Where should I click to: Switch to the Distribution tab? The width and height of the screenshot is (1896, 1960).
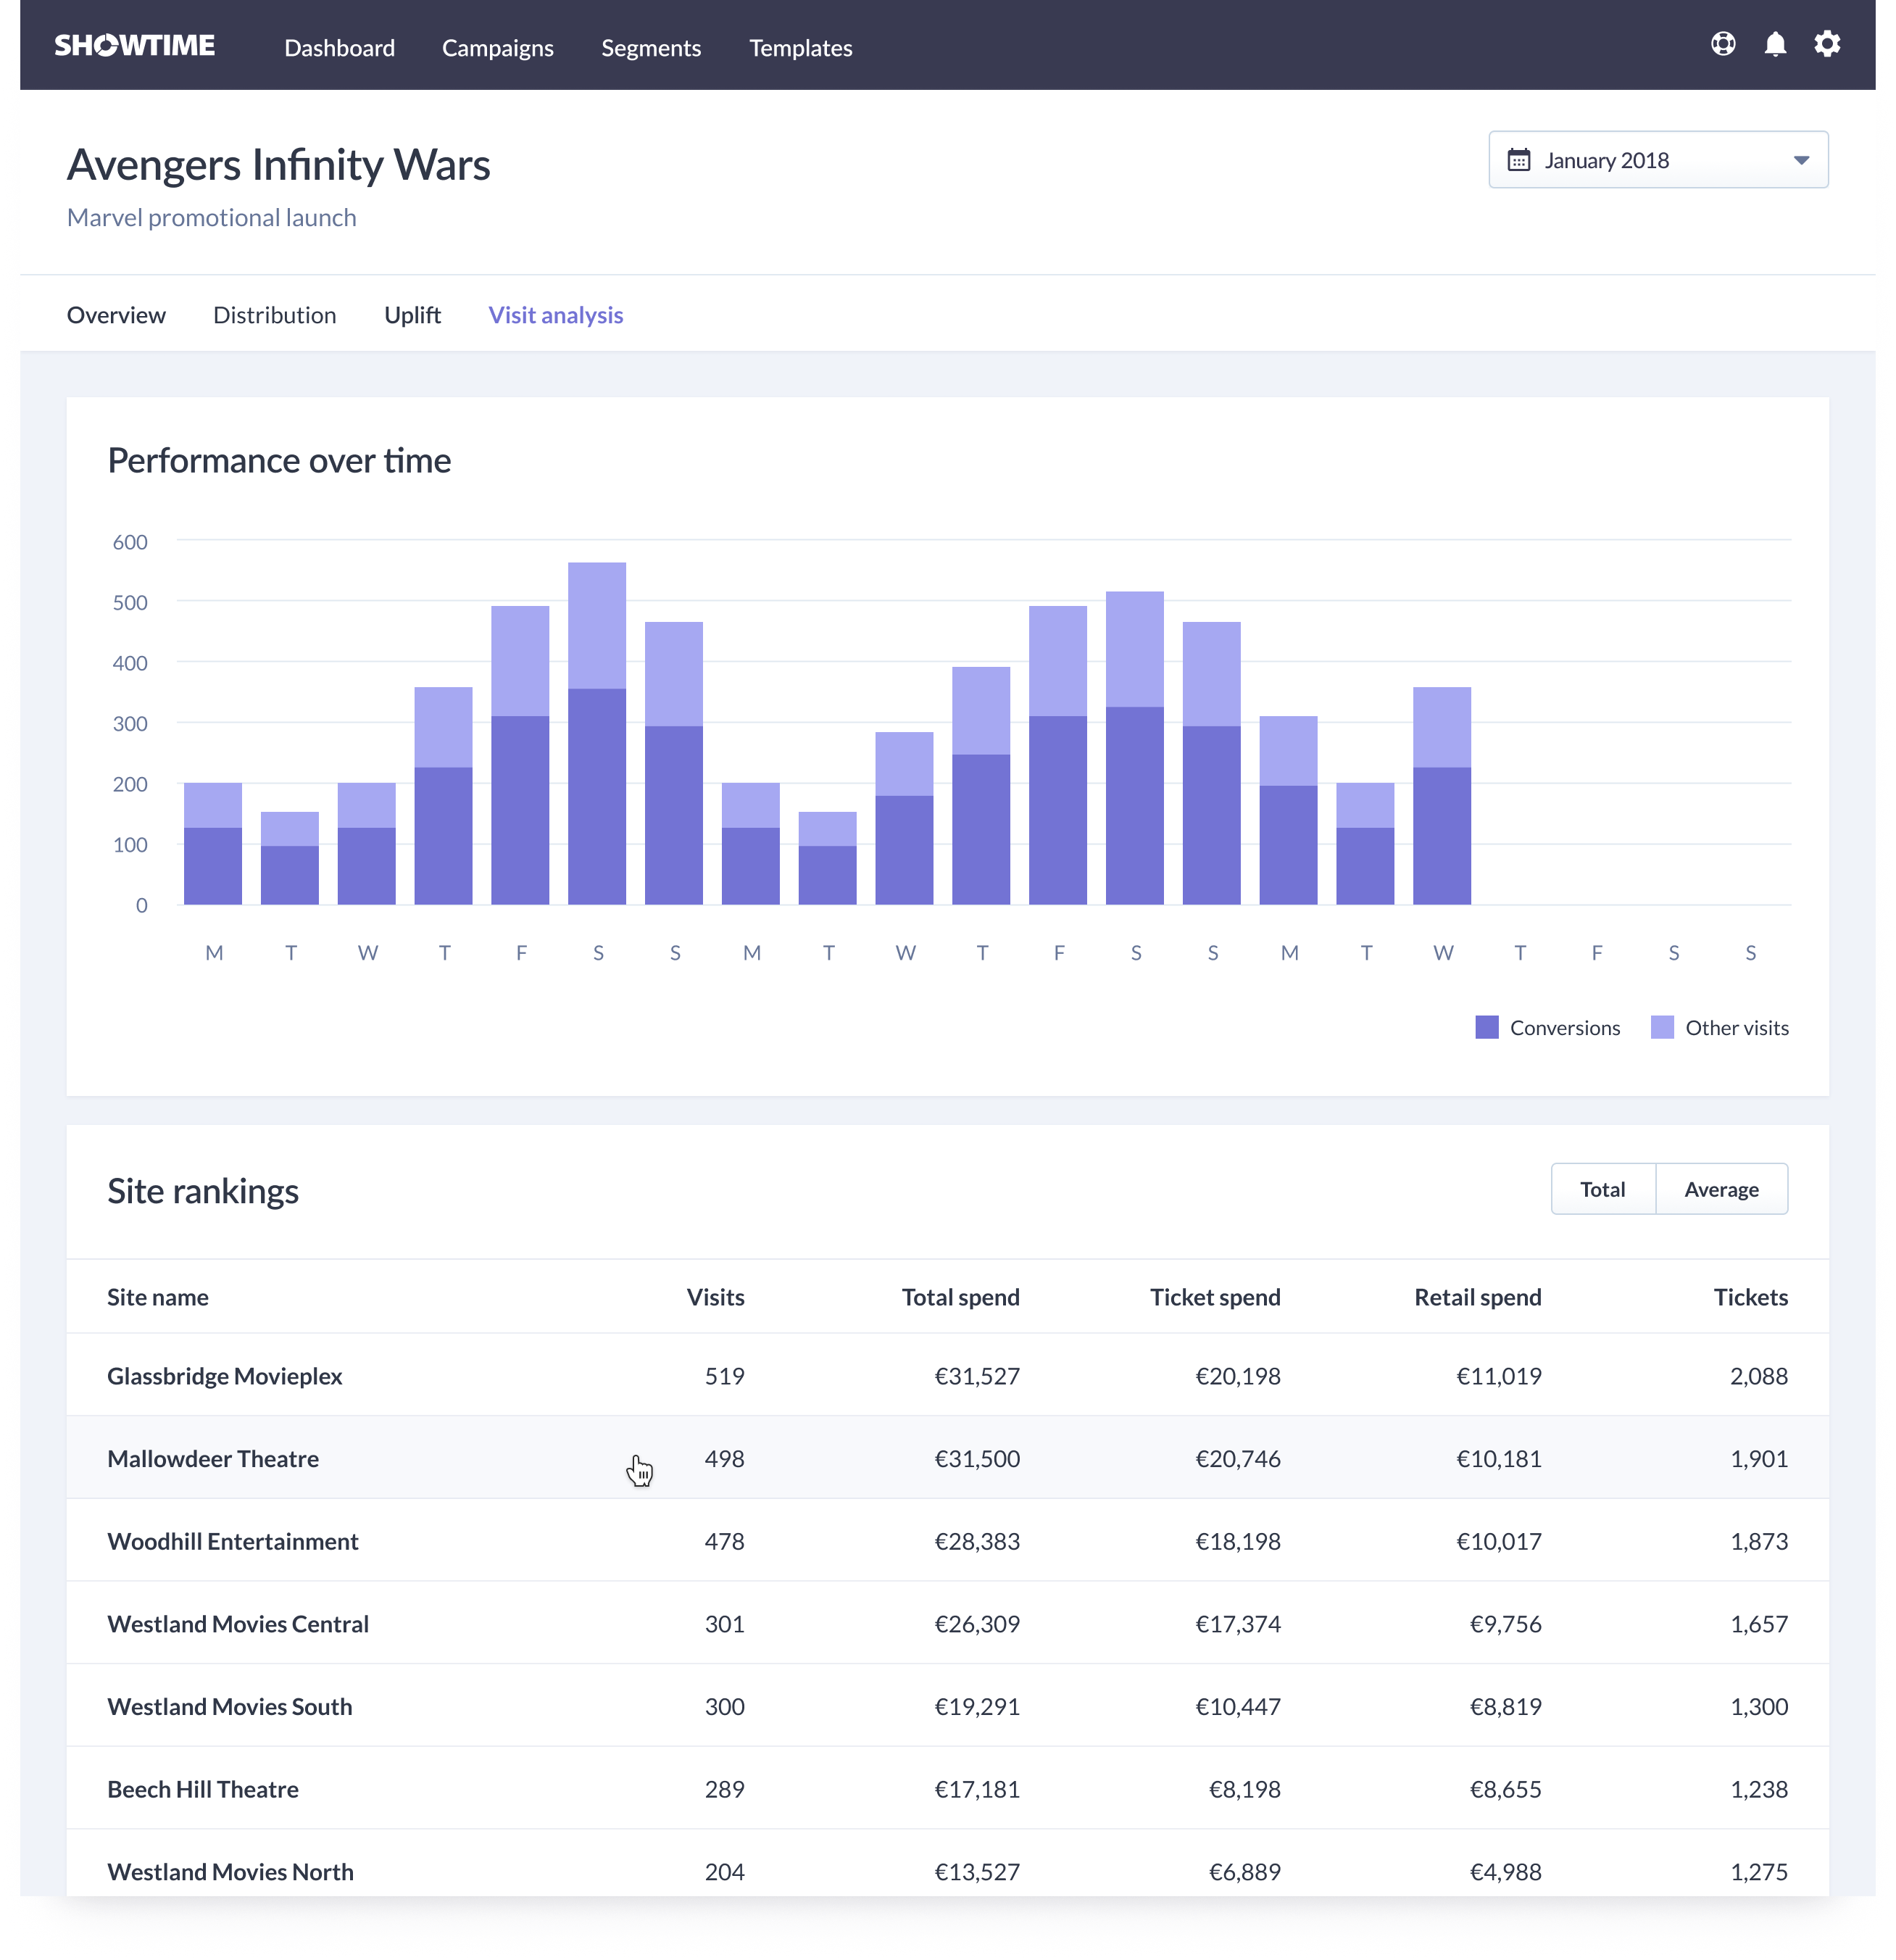tap(274, 314)
